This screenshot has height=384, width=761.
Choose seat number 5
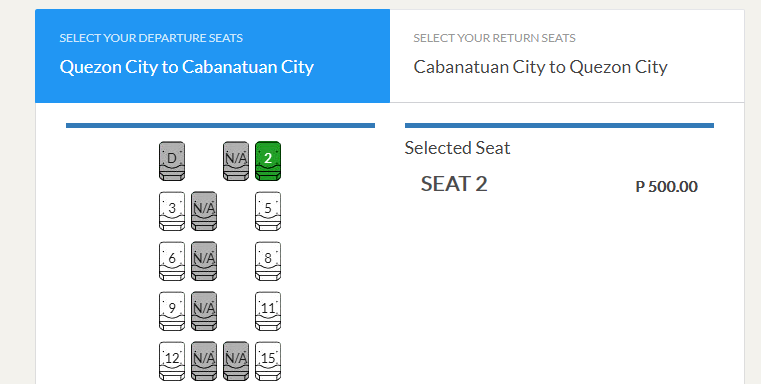pyautogui.click(x=268, y=211)
